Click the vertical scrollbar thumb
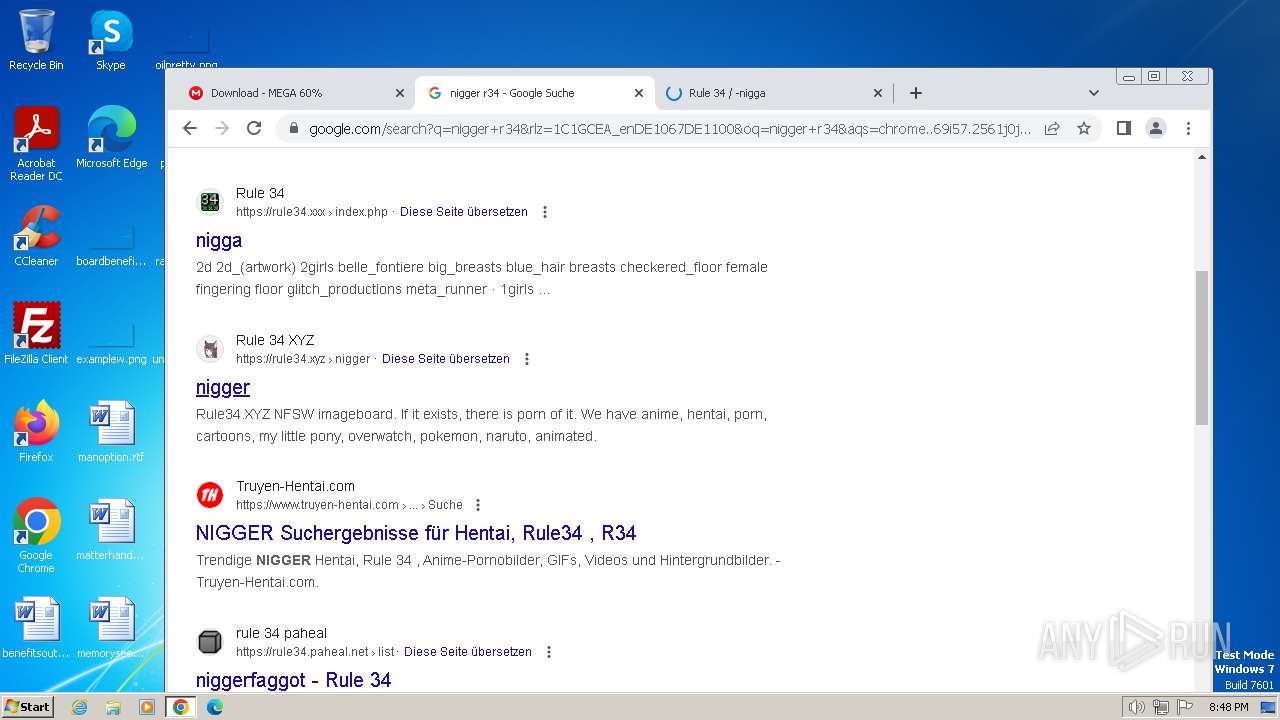Viewport: 1280px width, 720px height. [1202, 348]
